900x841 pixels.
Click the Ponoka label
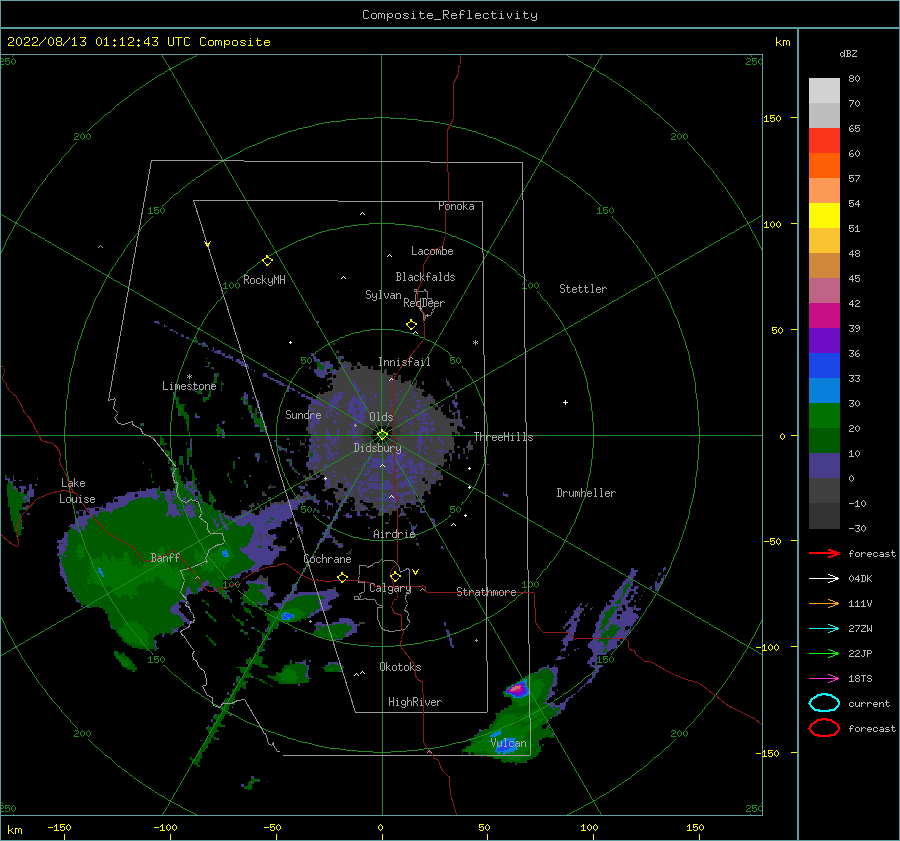click(456, 206)
